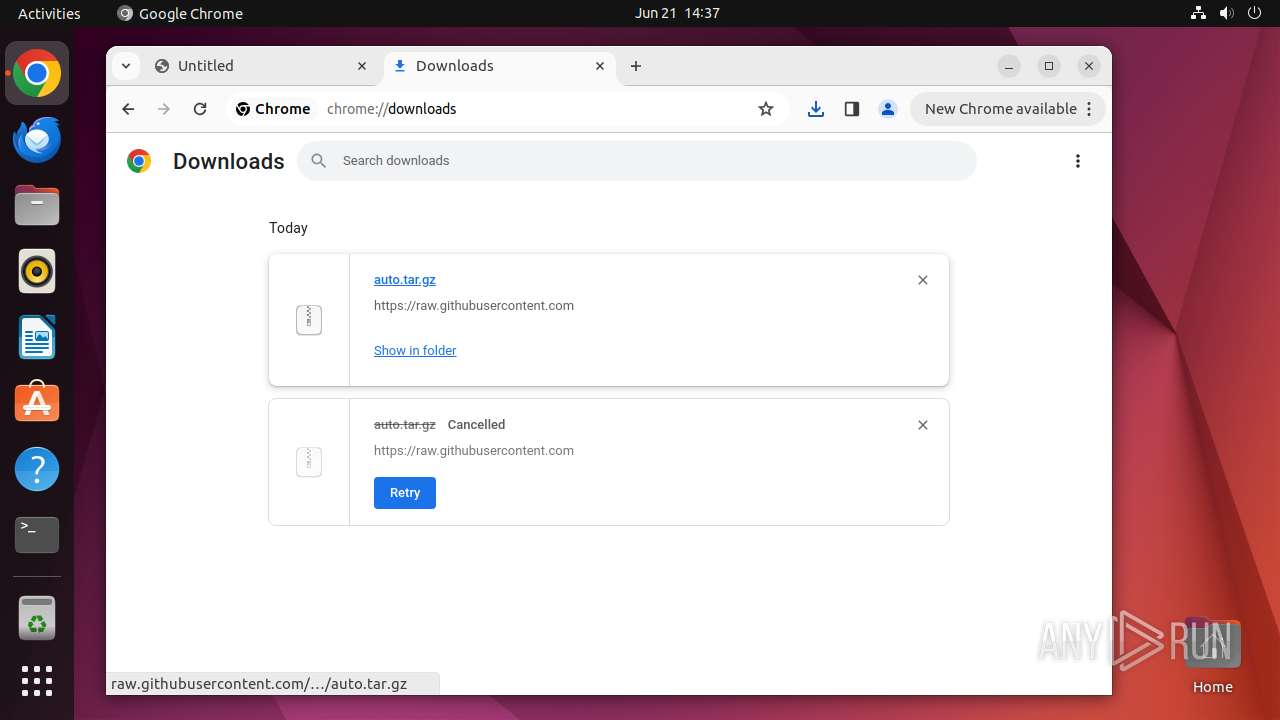Launch Google Chrome from the dock
Viewport: 1280px width, 720px height.
37,73
